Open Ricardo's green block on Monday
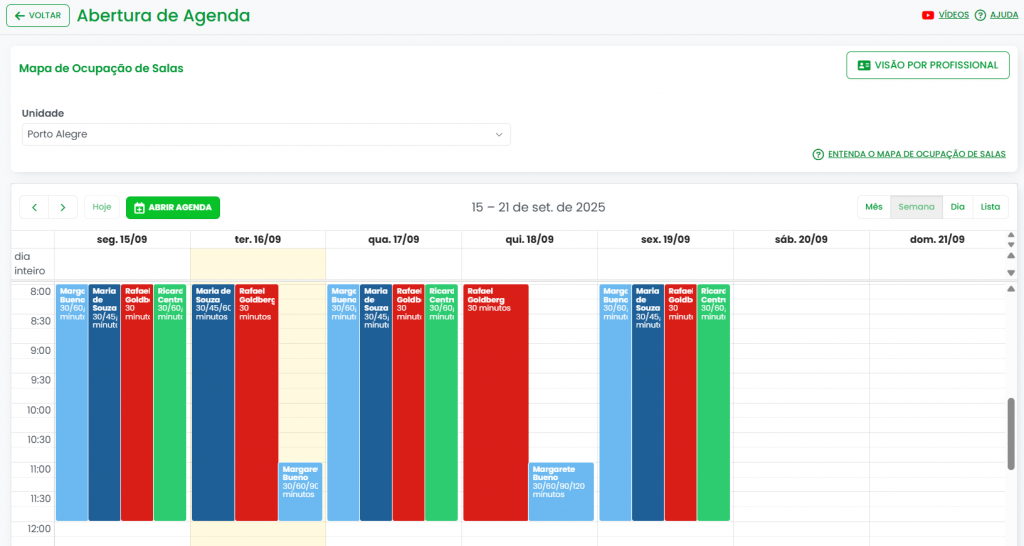Image resolution: width=1024 pixels, height=546 pixels. point(170,400)
